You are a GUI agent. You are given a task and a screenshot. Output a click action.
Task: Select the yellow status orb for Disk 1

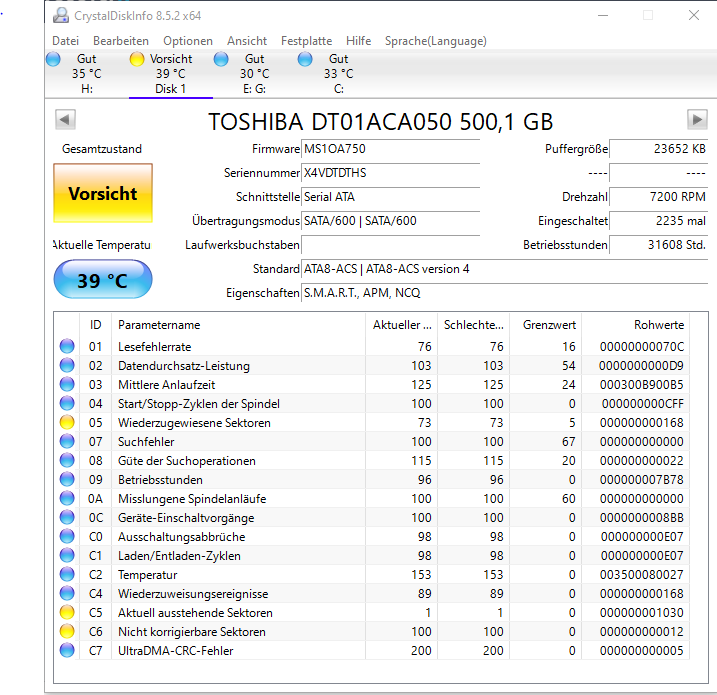[x=137, y=59]
